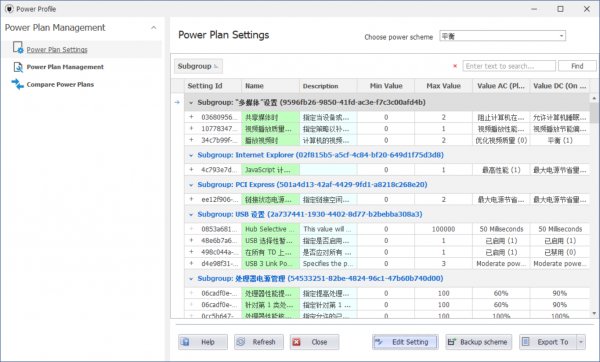Screen dimensions: 600x362
Task: Select the first 06cadf0e setting id cell
Action: pyautogui.click(x=220, y=293)
